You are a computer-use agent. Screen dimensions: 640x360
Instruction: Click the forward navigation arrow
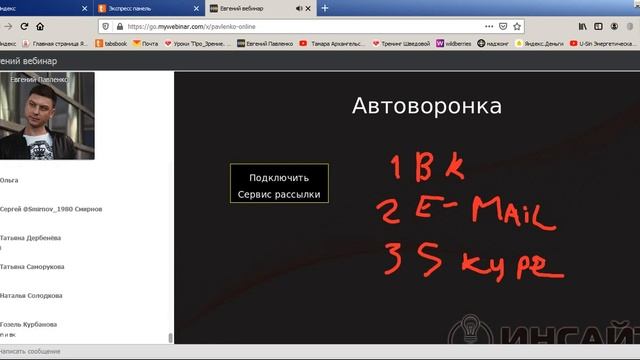[8, 27]
